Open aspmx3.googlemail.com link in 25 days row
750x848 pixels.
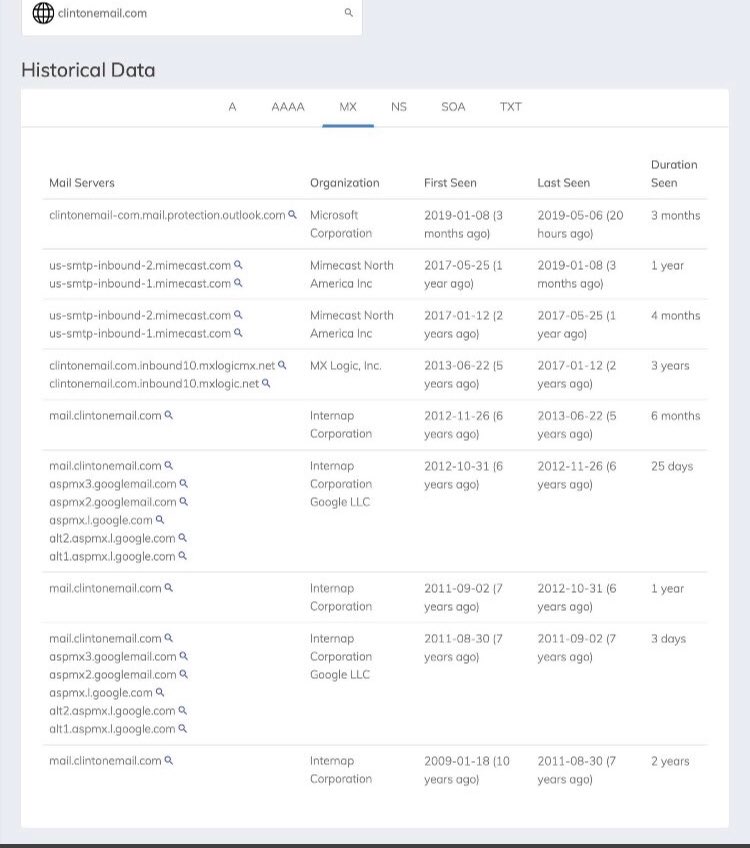click(113, 484)
